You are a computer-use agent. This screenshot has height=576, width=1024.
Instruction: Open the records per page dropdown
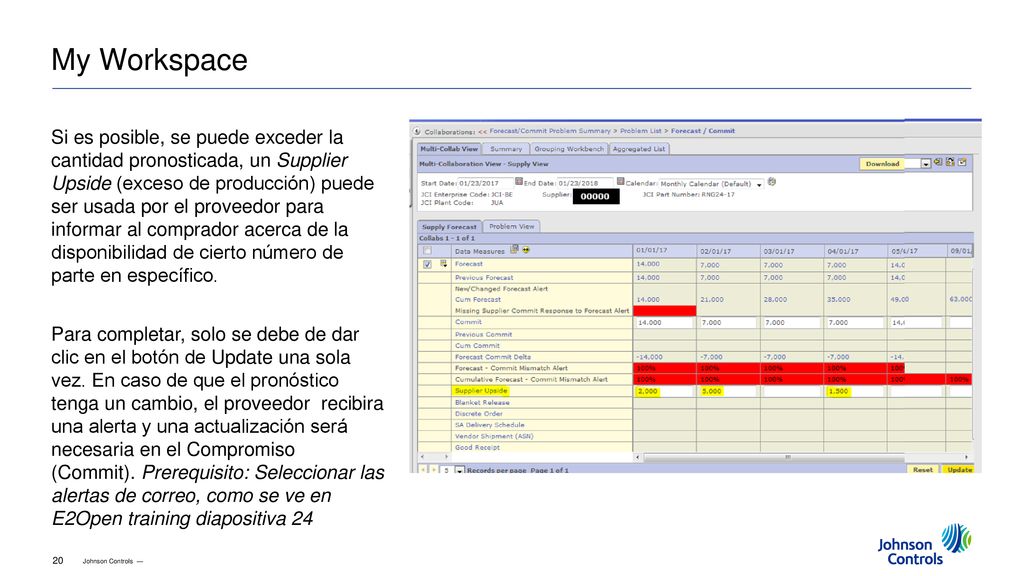tap(459, 470)
